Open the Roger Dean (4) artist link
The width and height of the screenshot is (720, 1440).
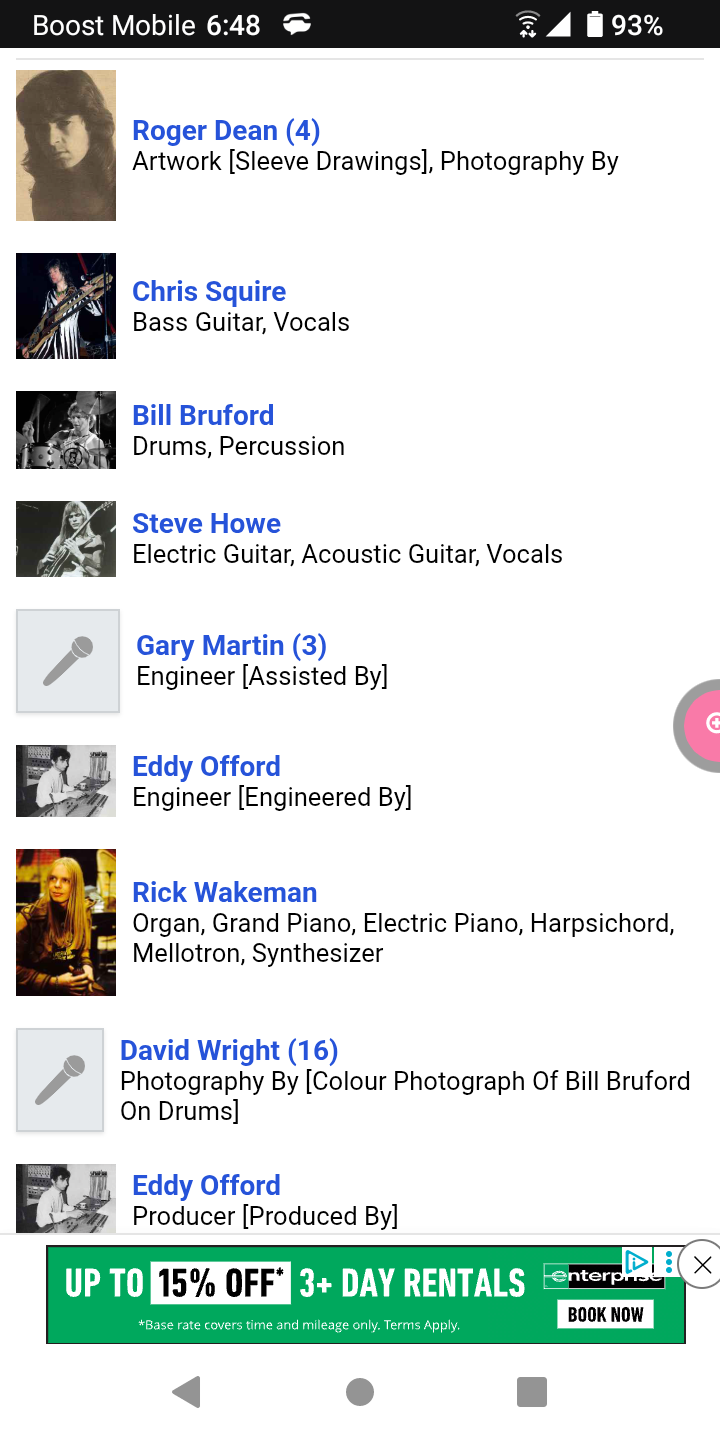coord(226,130)
